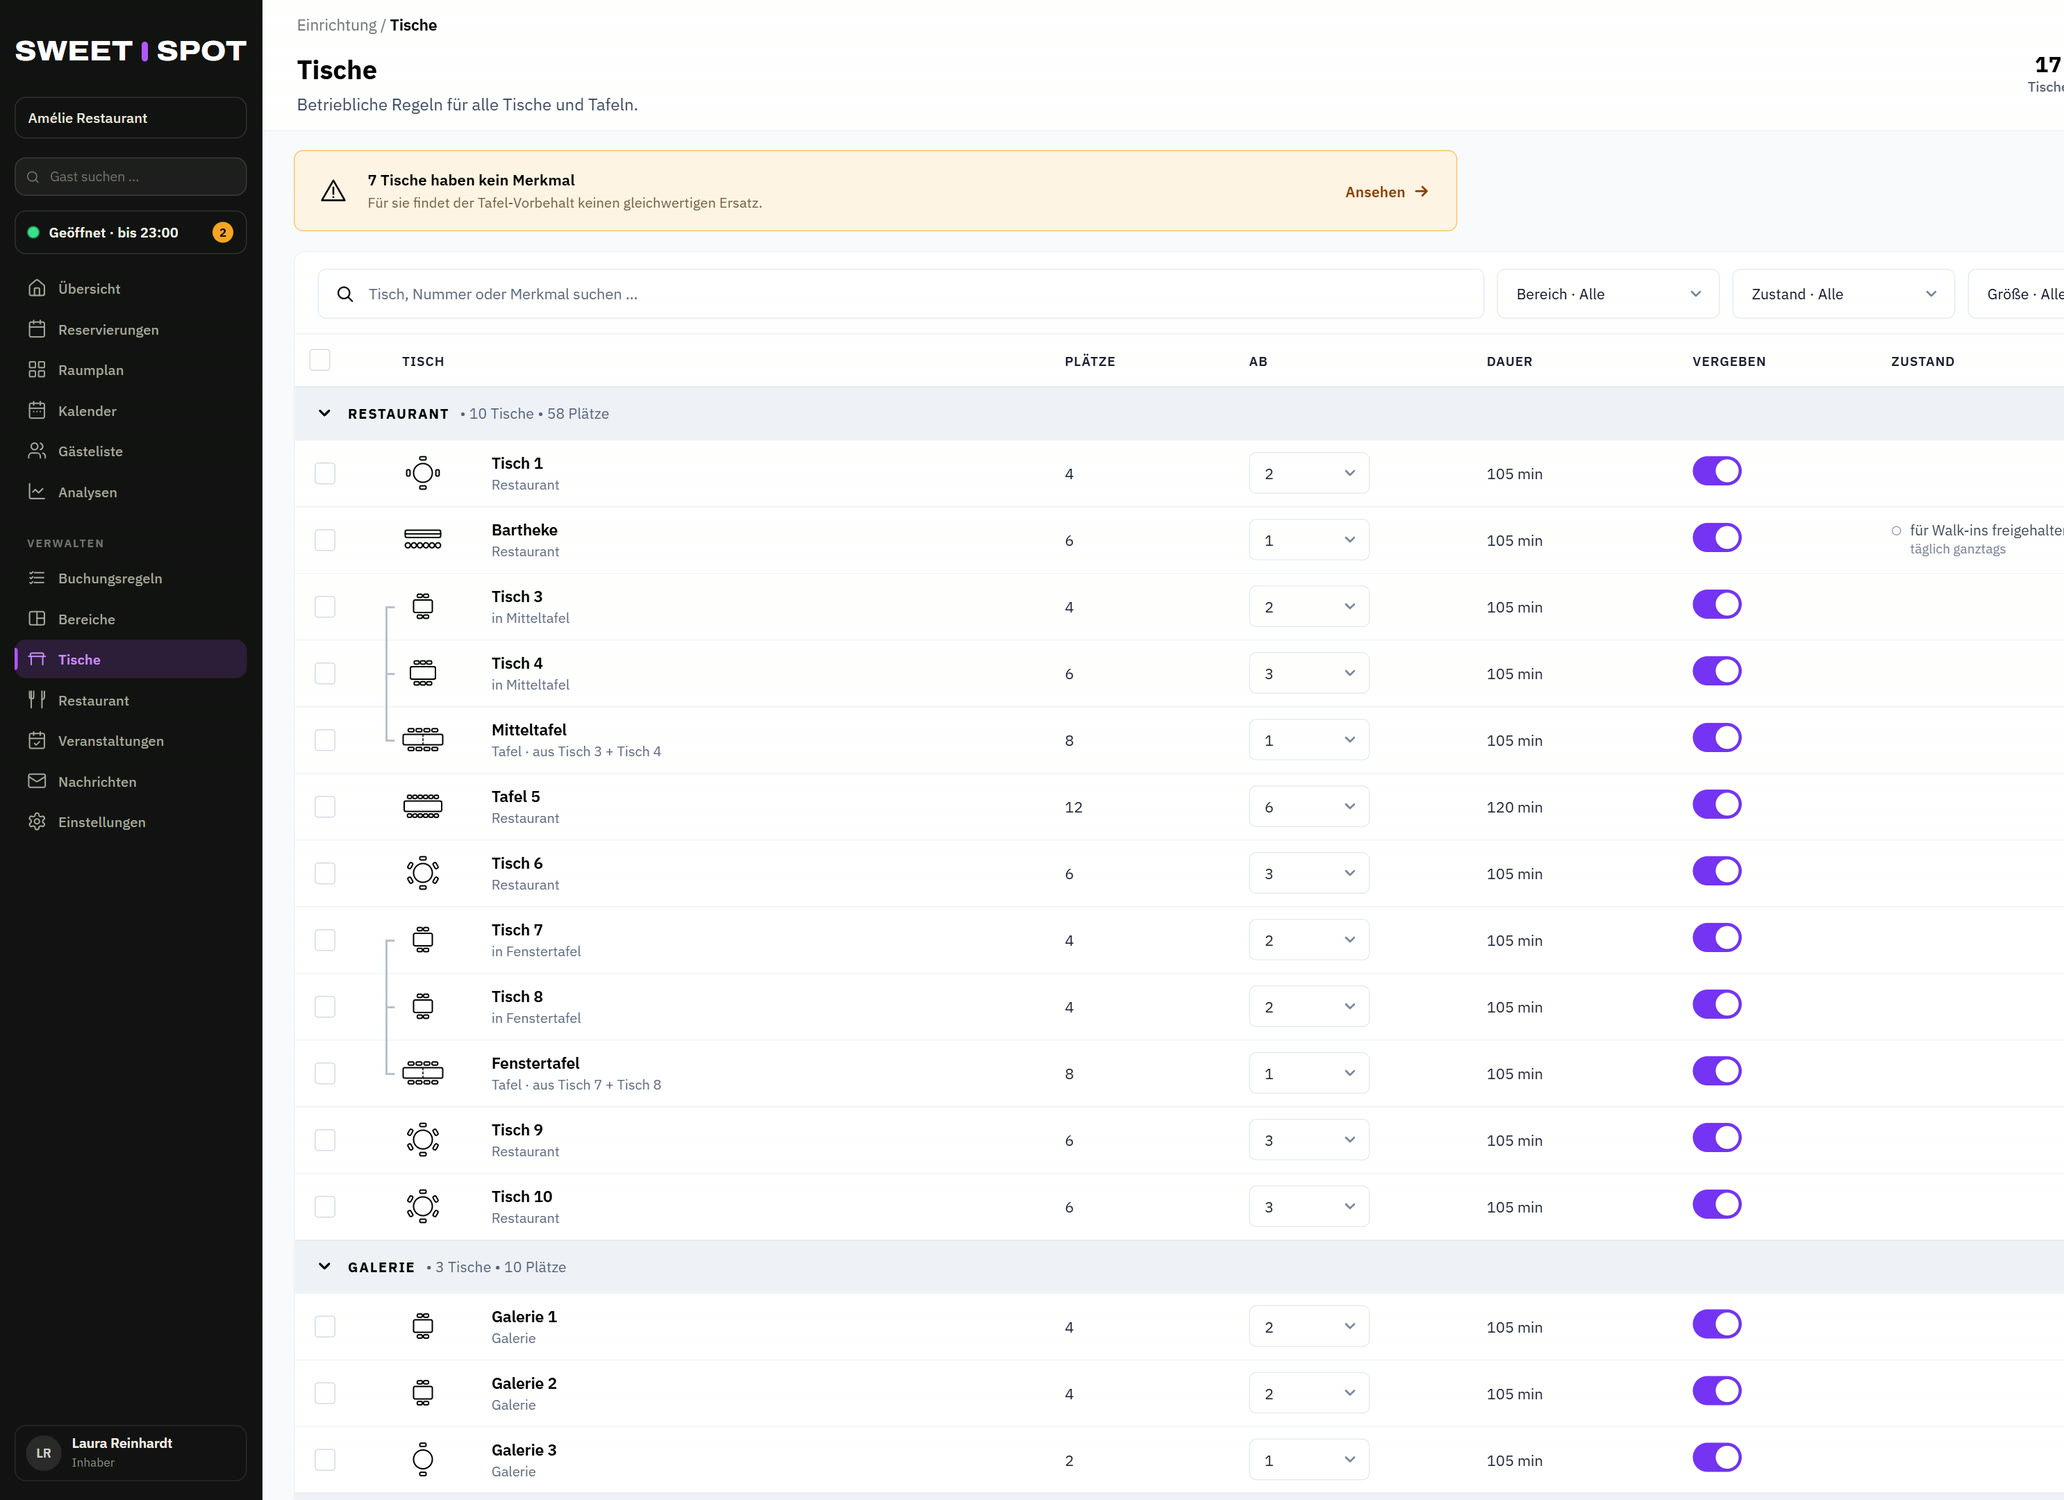The width and height of the screenshot is (2064, 1500).
Task: Click the Tisch 9 name text
Action: (x=517, y=1130)
